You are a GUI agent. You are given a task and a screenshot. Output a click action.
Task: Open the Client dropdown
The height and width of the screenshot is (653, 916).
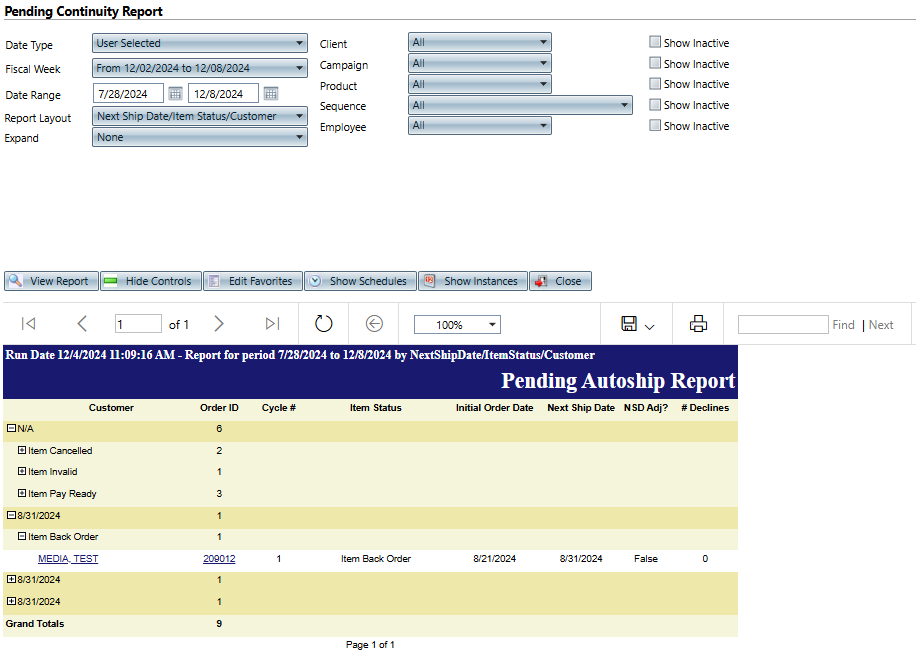click(x=480, y=42)
